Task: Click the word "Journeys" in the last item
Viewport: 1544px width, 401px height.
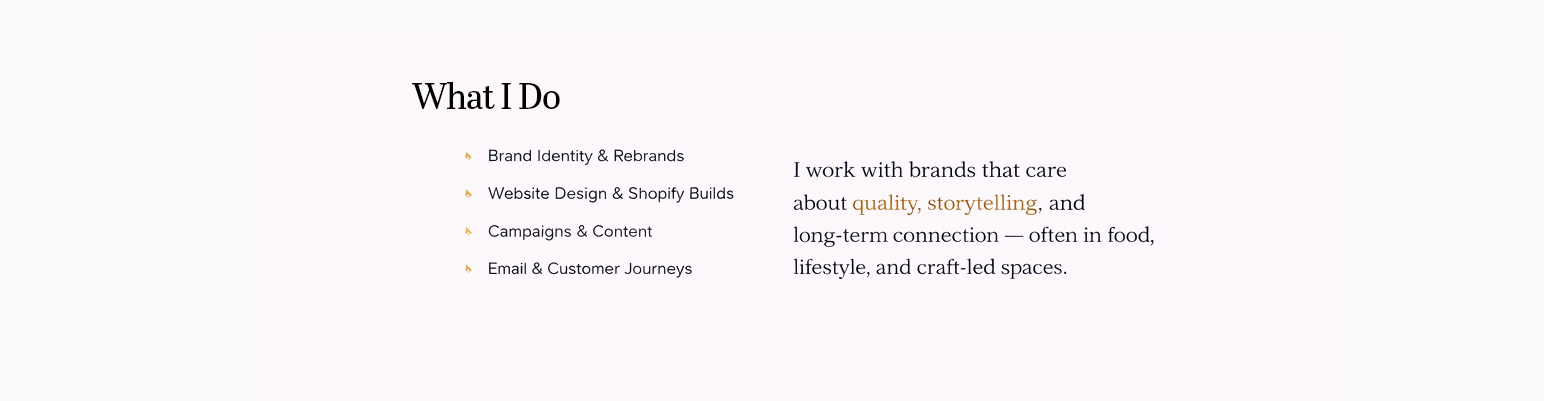Action: coord(658,268)
